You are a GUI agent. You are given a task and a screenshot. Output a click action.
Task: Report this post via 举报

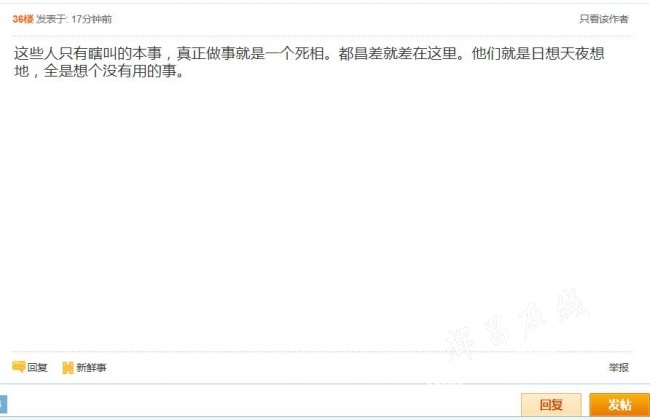tap(618, 367)
